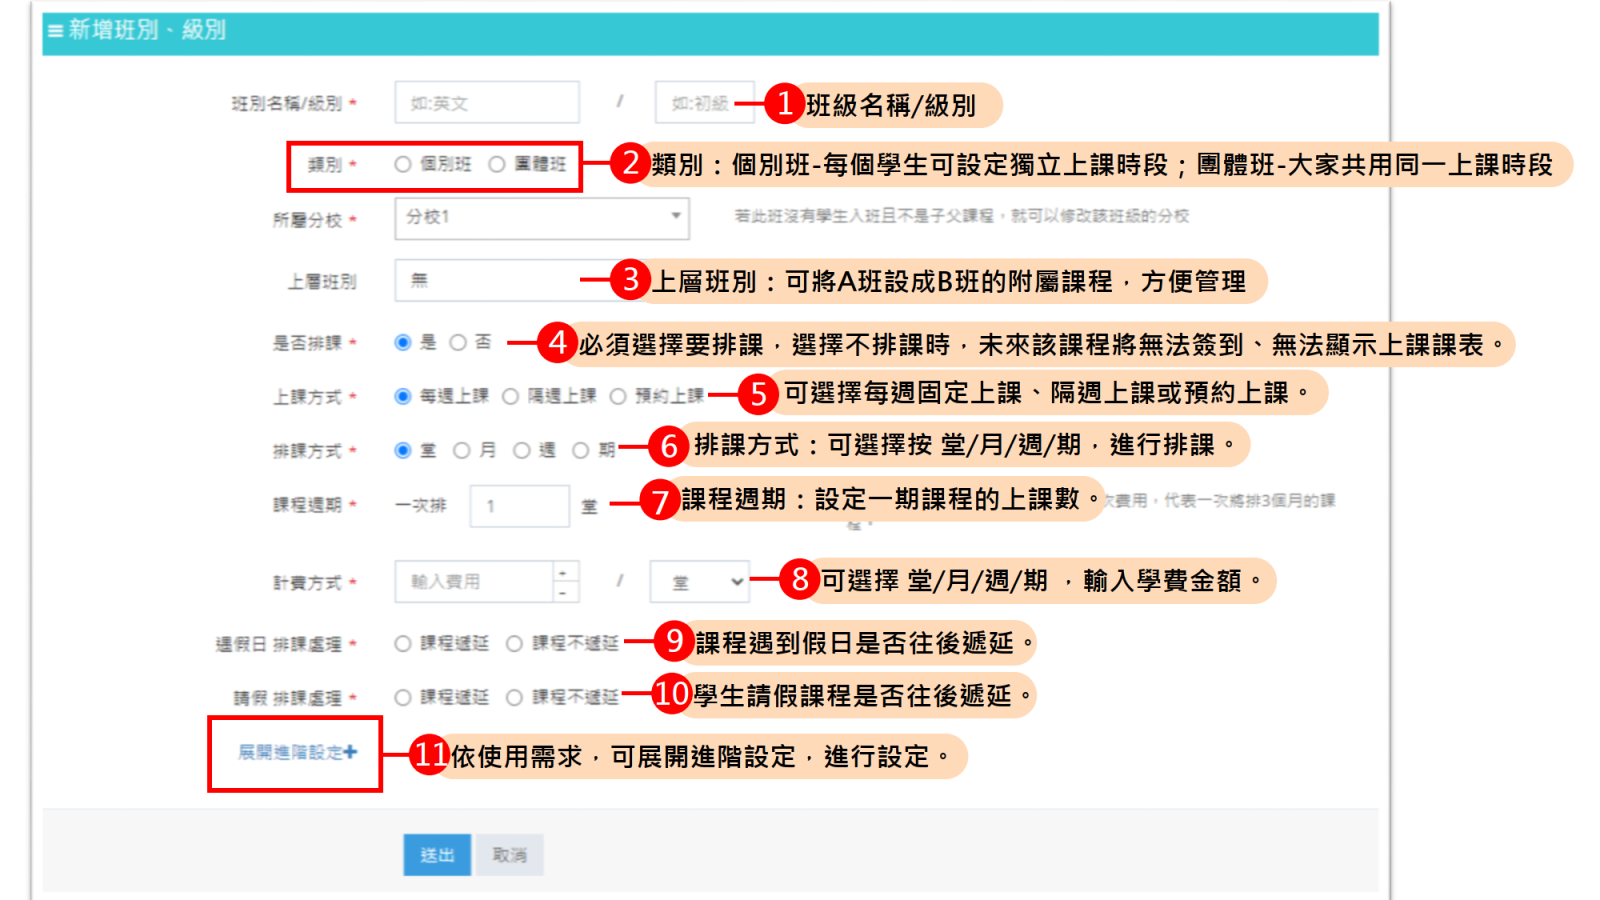Screen dimensions: 1600x900
Task: Choose 否 for 是否排課
Action: pos(458,343)
